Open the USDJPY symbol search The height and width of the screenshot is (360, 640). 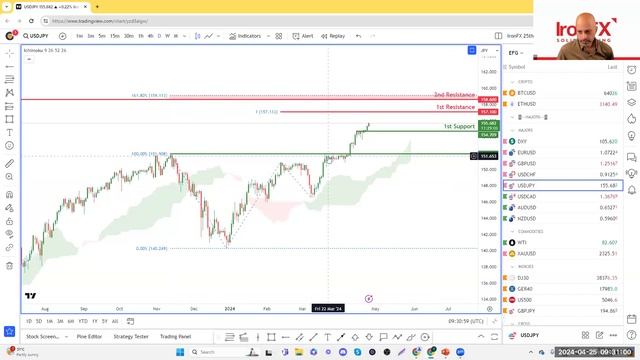[x=36, y=36]
